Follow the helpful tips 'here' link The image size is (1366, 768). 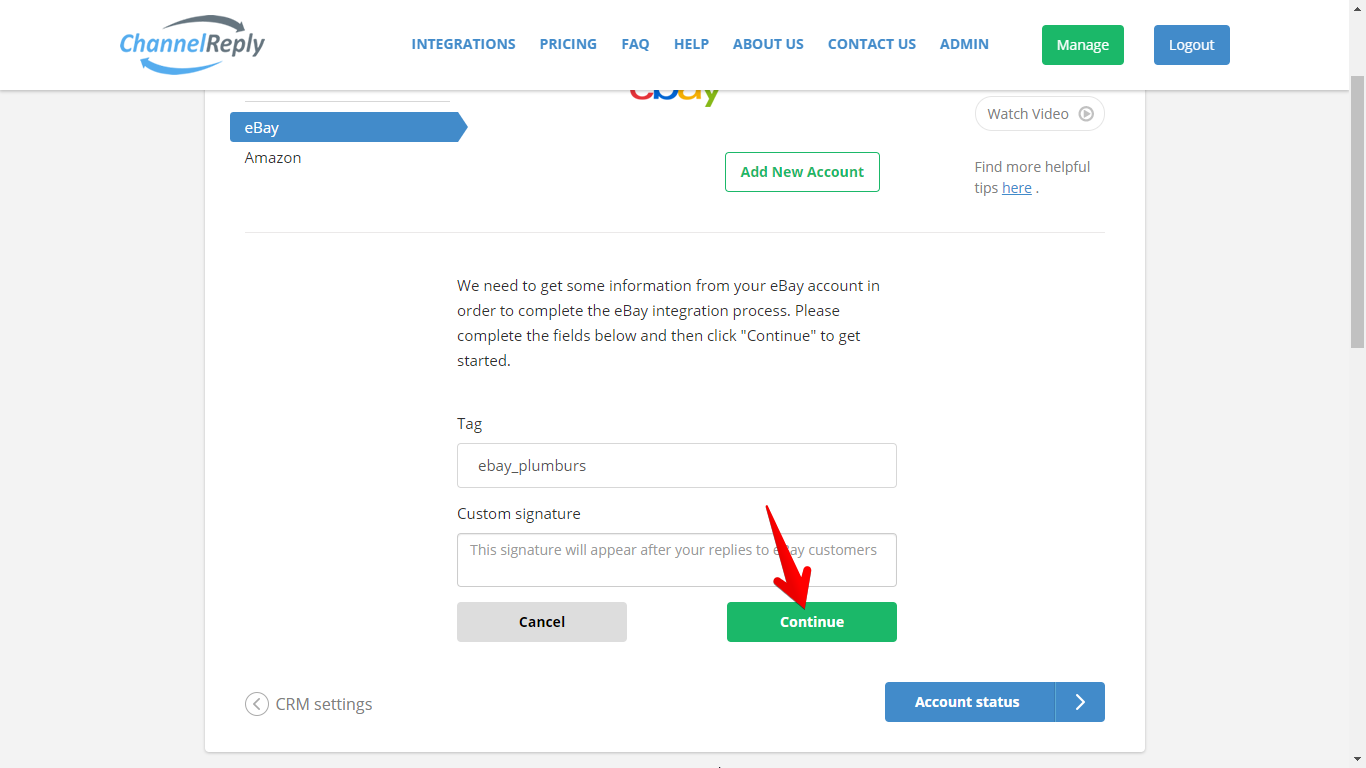[1017, 188]
